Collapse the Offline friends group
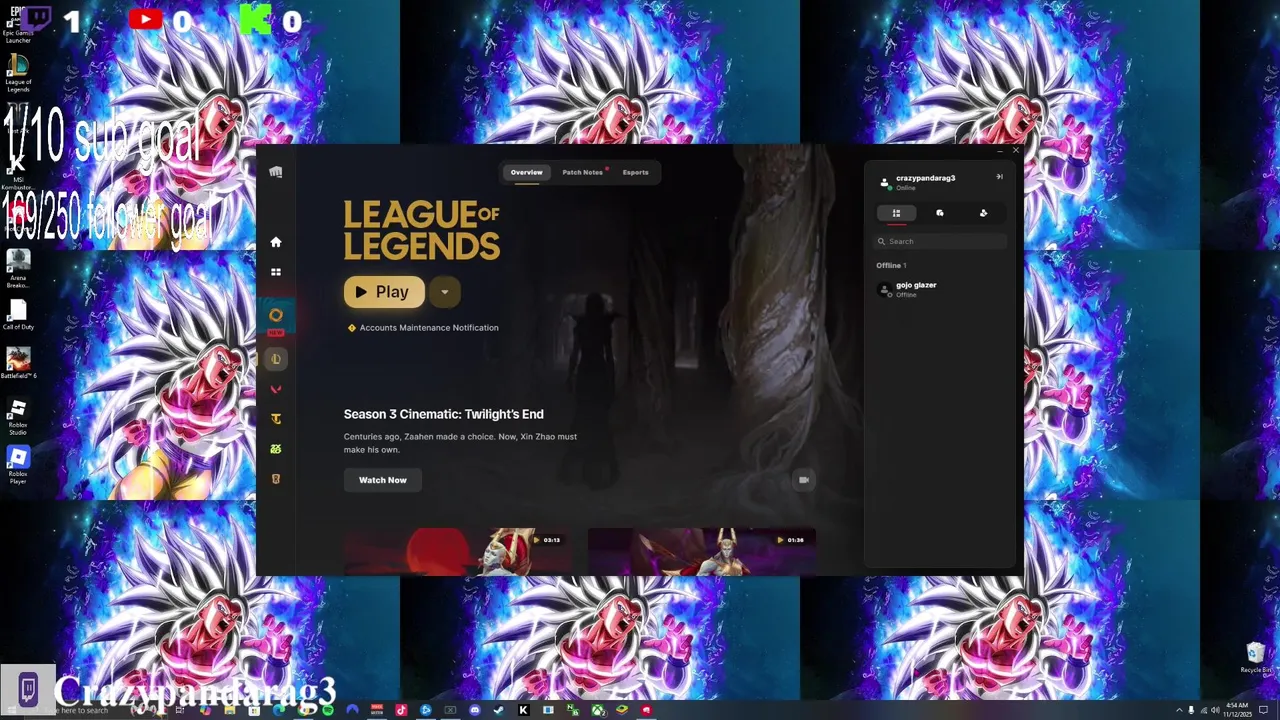This screenshot has width=1280, height=720. click(x=891, y=266)
